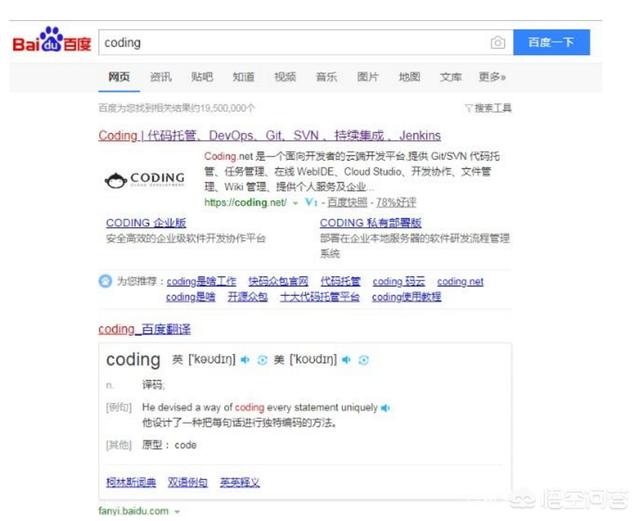Play the American pronunciation speaker icon
Image resolution: width=640 pixels, height=521 pixels.
click(347, 360)
